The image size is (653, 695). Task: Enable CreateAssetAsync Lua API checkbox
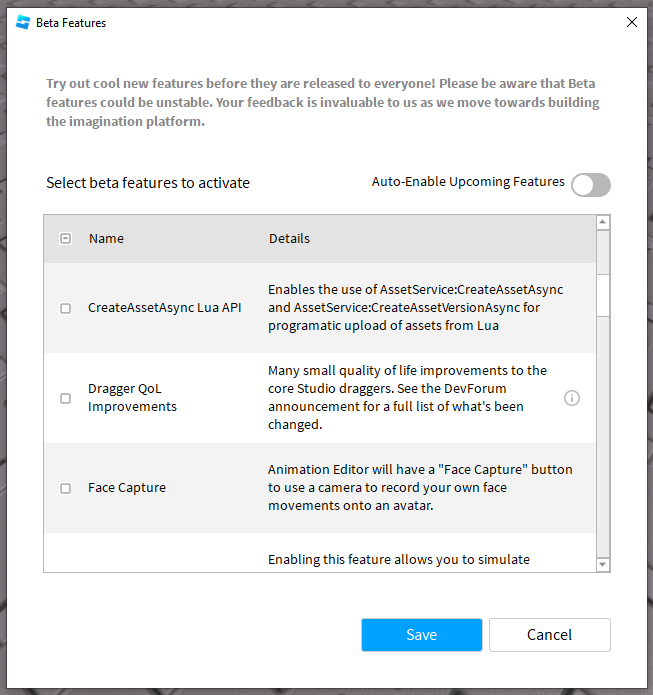(x=65, y=308)
